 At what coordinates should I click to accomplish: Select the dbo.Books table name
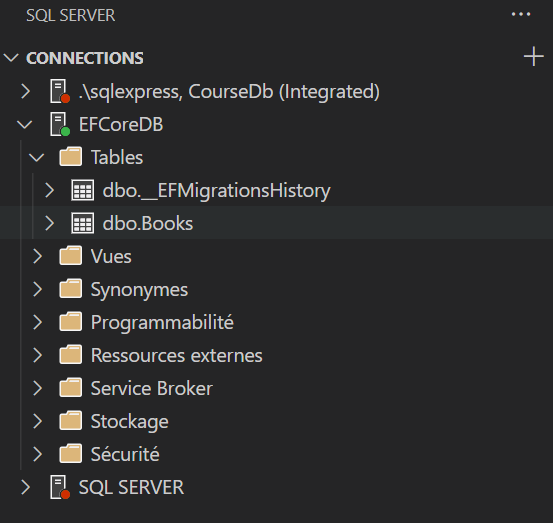click(148, 223)
